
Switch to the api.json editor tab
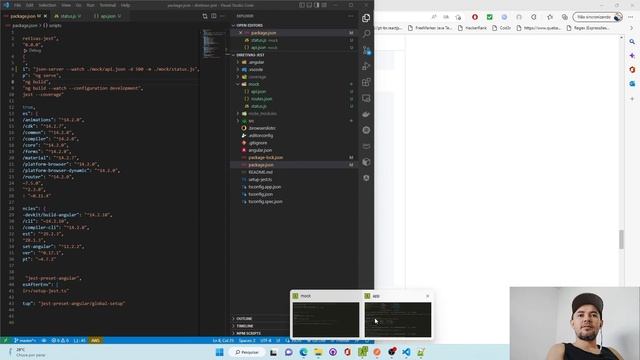[x=108, y=16]
